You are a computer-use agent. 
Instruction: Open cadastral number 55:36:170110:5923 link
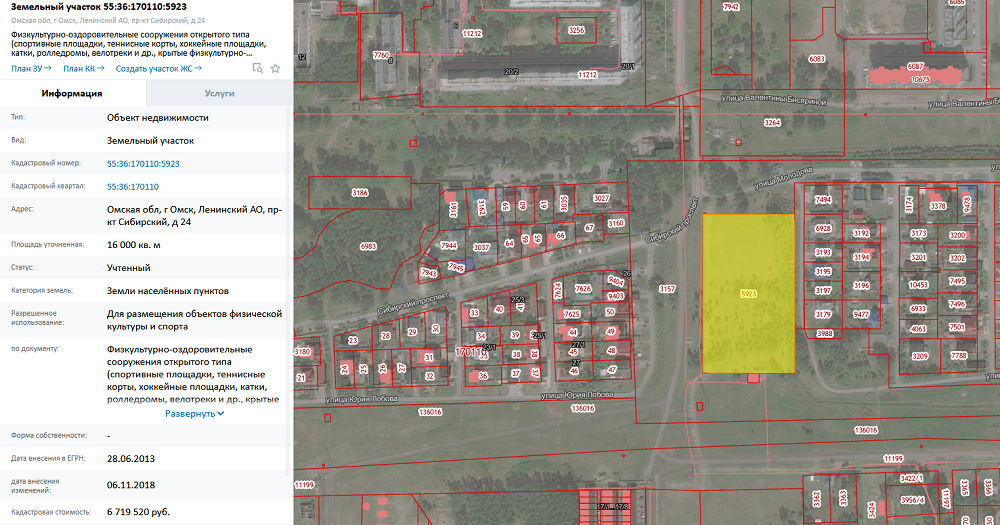pyautogui.click(x=143, y=163)
